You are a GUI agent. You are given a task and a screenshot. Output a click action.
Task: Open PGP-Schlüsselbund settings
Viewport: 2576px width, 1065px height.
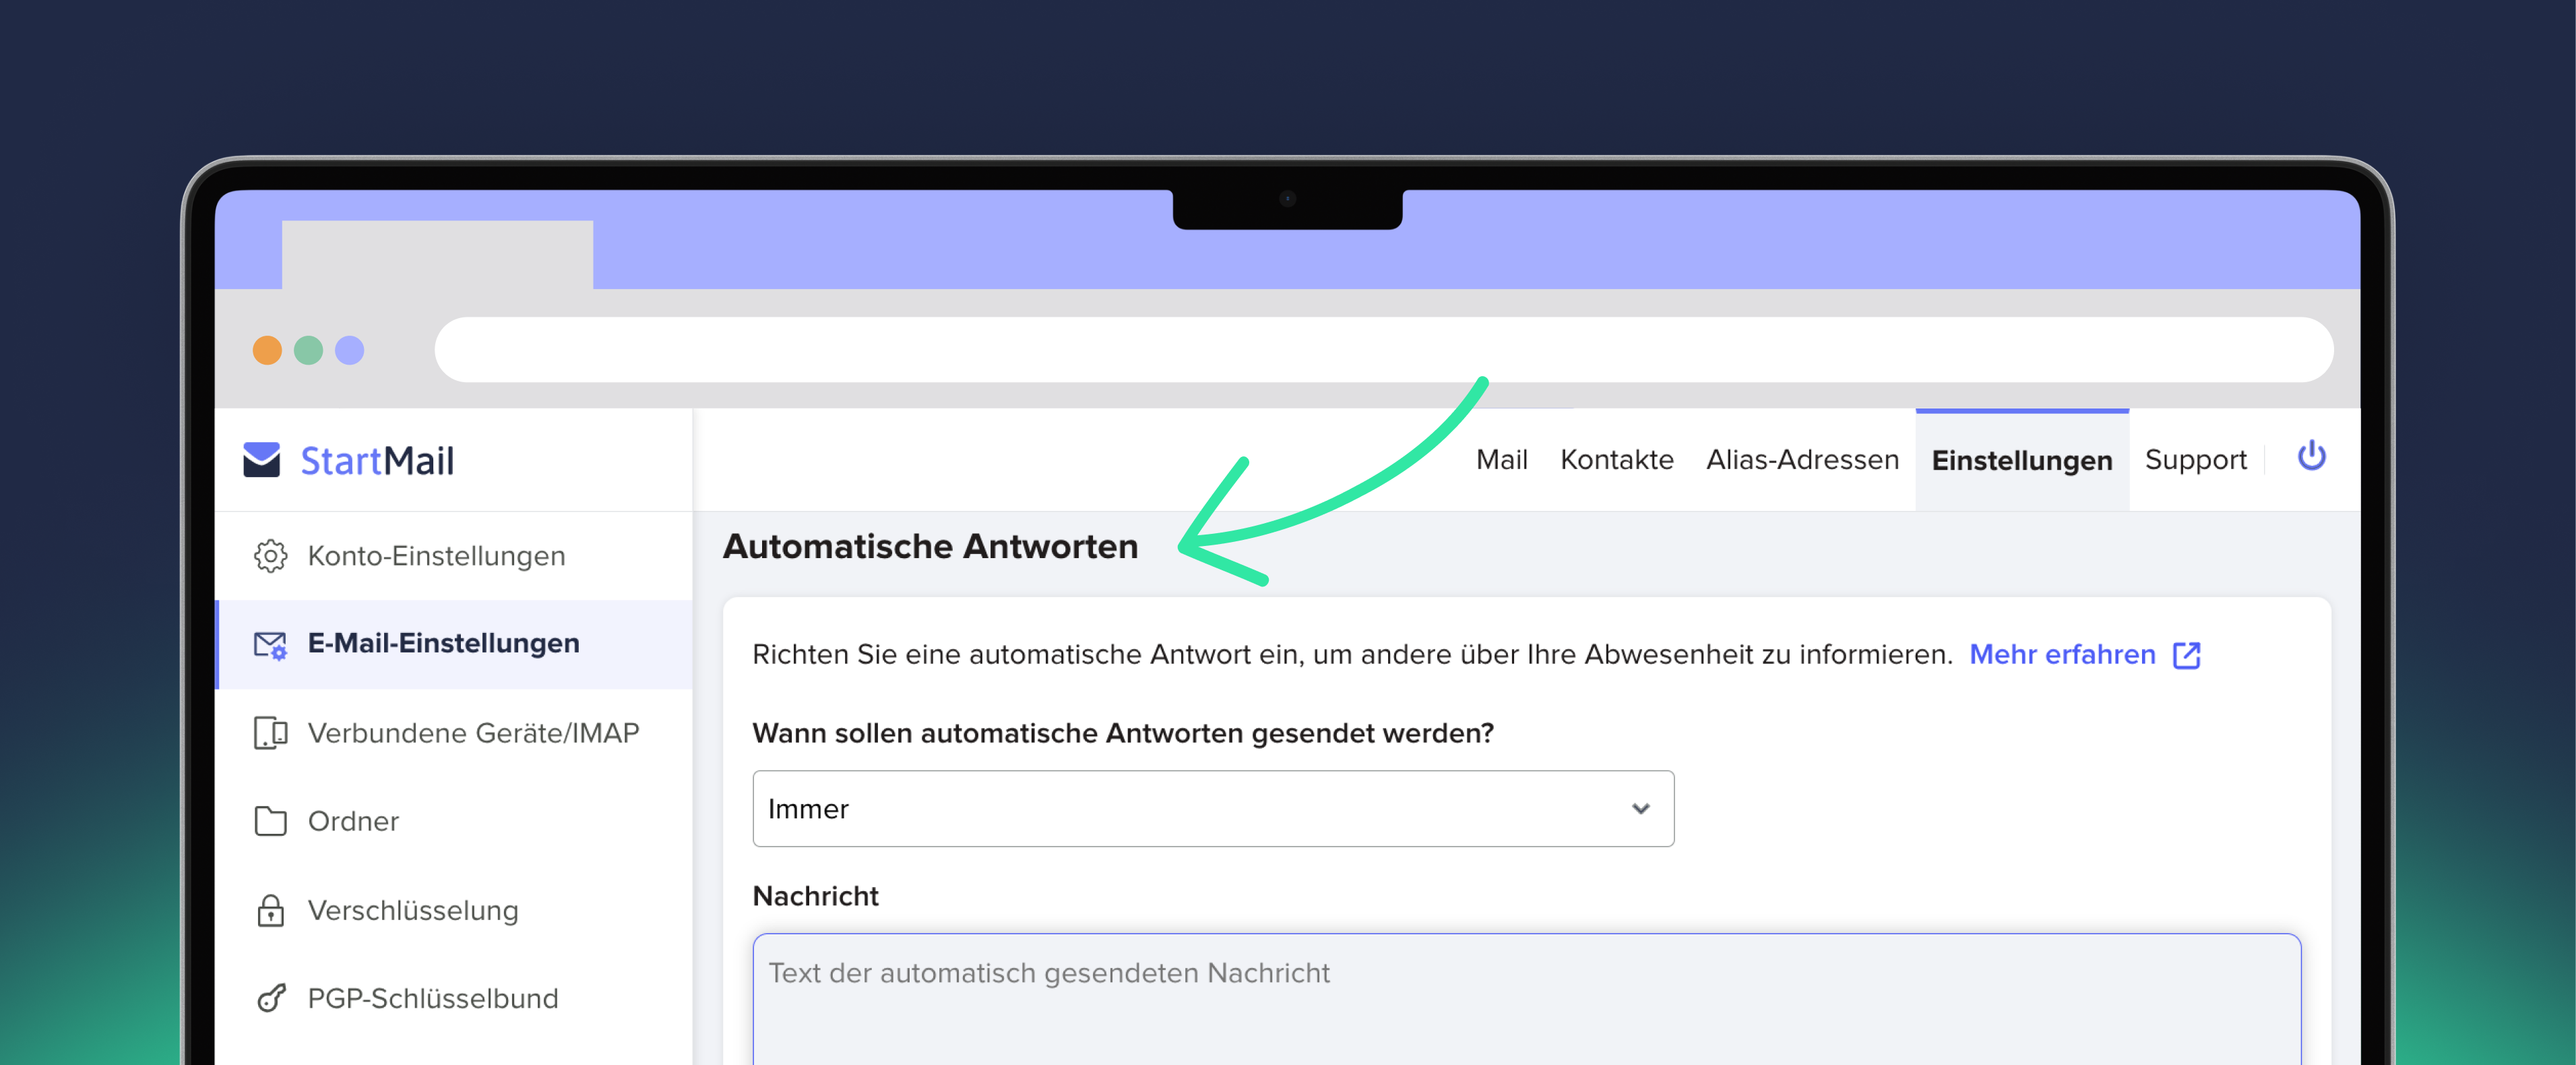click(454, 998)
